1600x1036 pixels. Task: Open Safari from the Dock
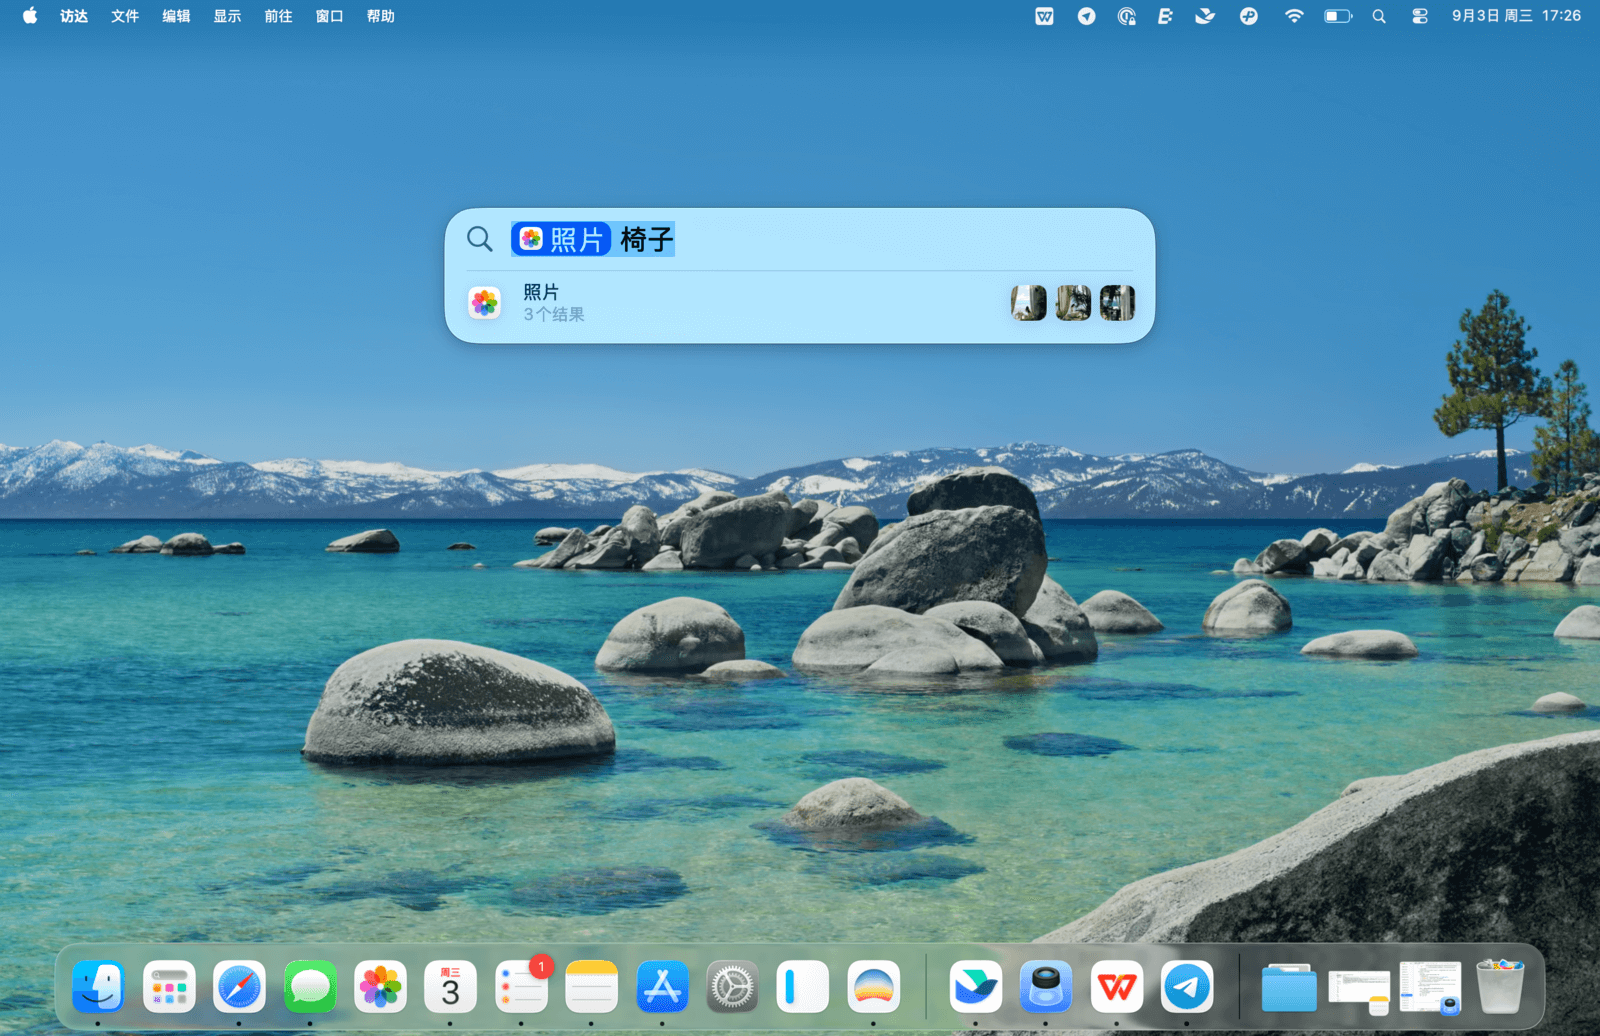239,988
